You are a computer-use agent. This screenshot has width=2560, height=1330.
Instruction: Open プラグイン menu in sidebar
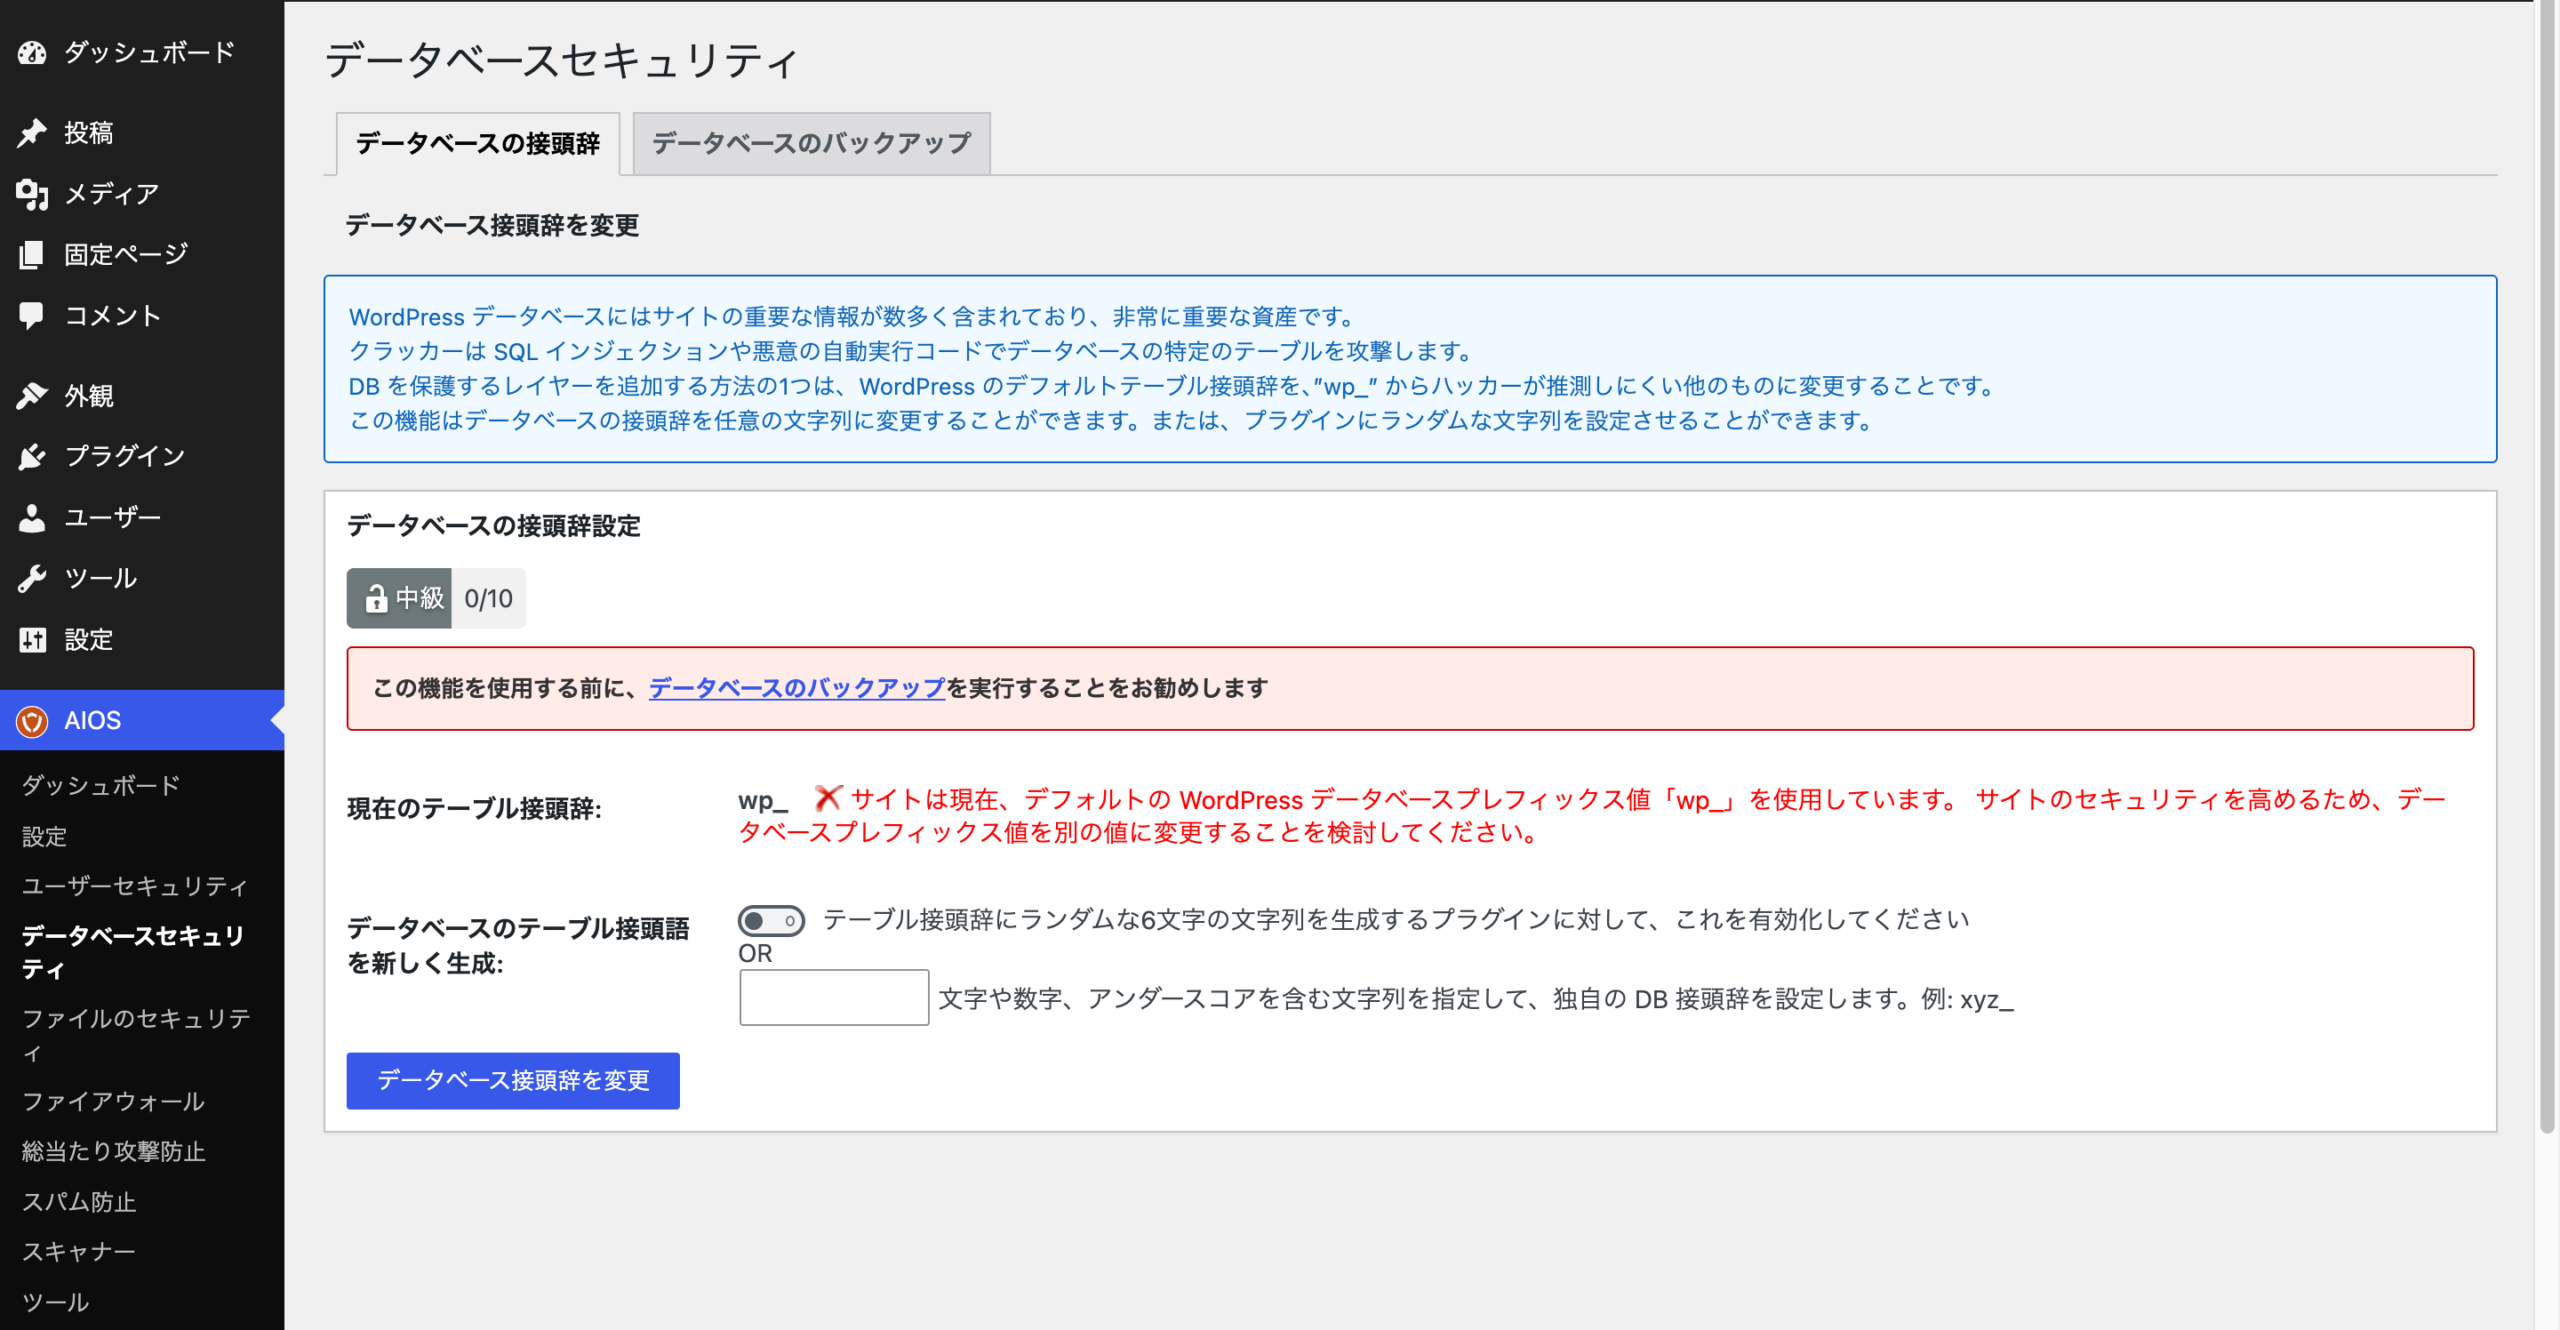coord(142,457)
